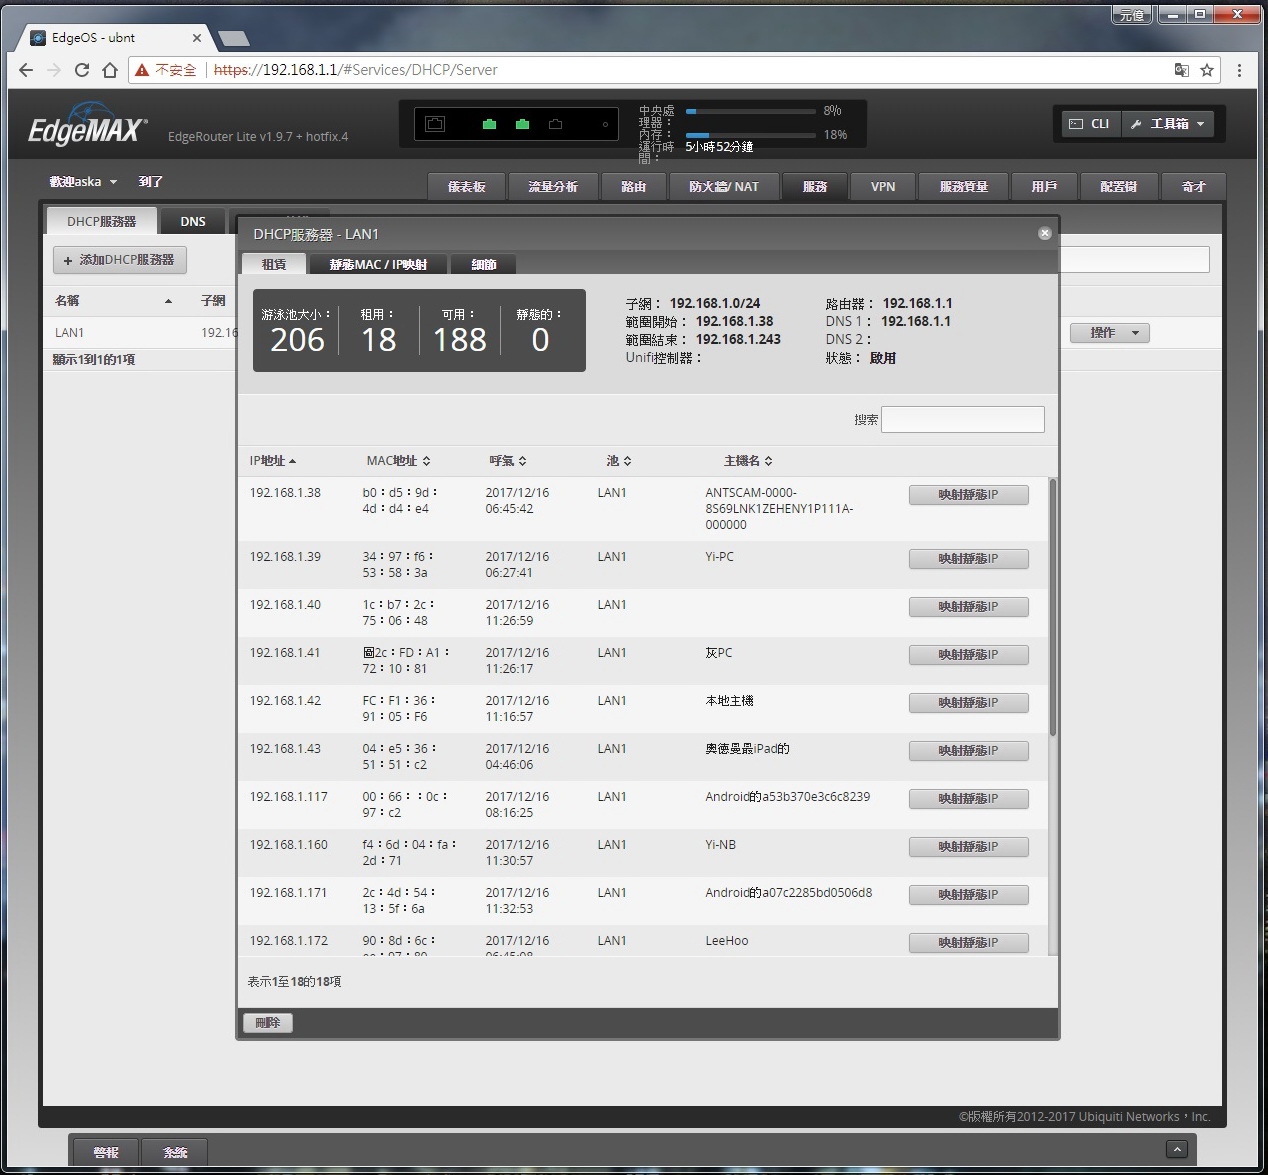This screenshot has width=1268, height=1175.
Task: Click Add DHCP server button
Action: pyautogui.click(x=119, y=260)
